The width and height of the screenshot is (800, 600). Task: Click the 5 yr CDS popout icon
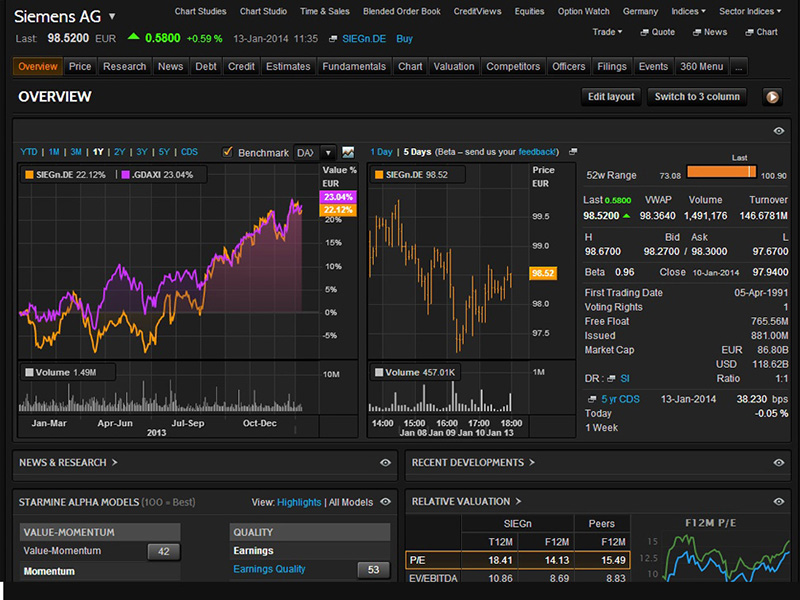[x=590, y=399]
